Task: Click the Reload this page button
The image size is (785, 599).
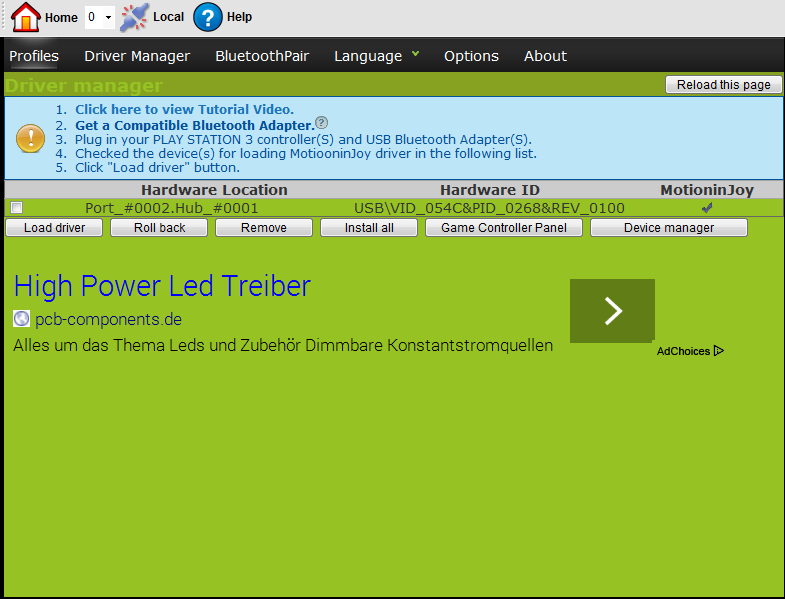Action: click(x=723, y=85)
